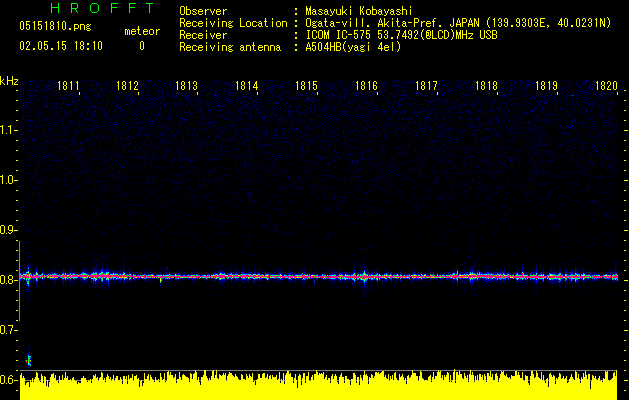Click the Receiver label
629x400 pixels.
click(203, 35)
